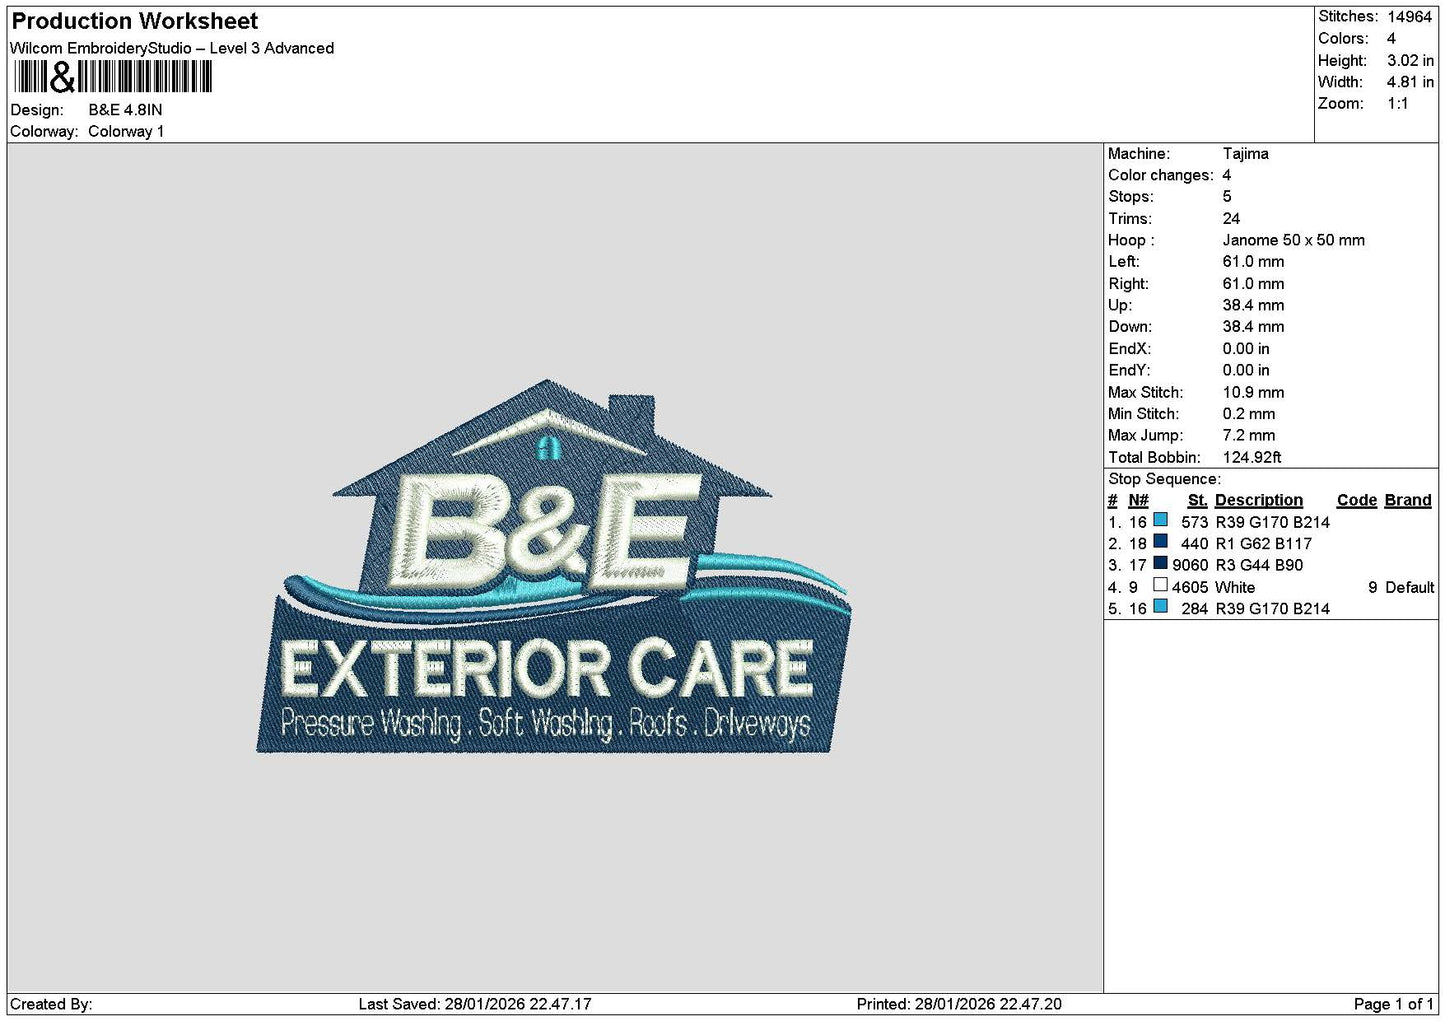This screenshot has height=1021, width=1445.
Task: Click the 'Brand' column header
Action: click(x=1408, y=500)
